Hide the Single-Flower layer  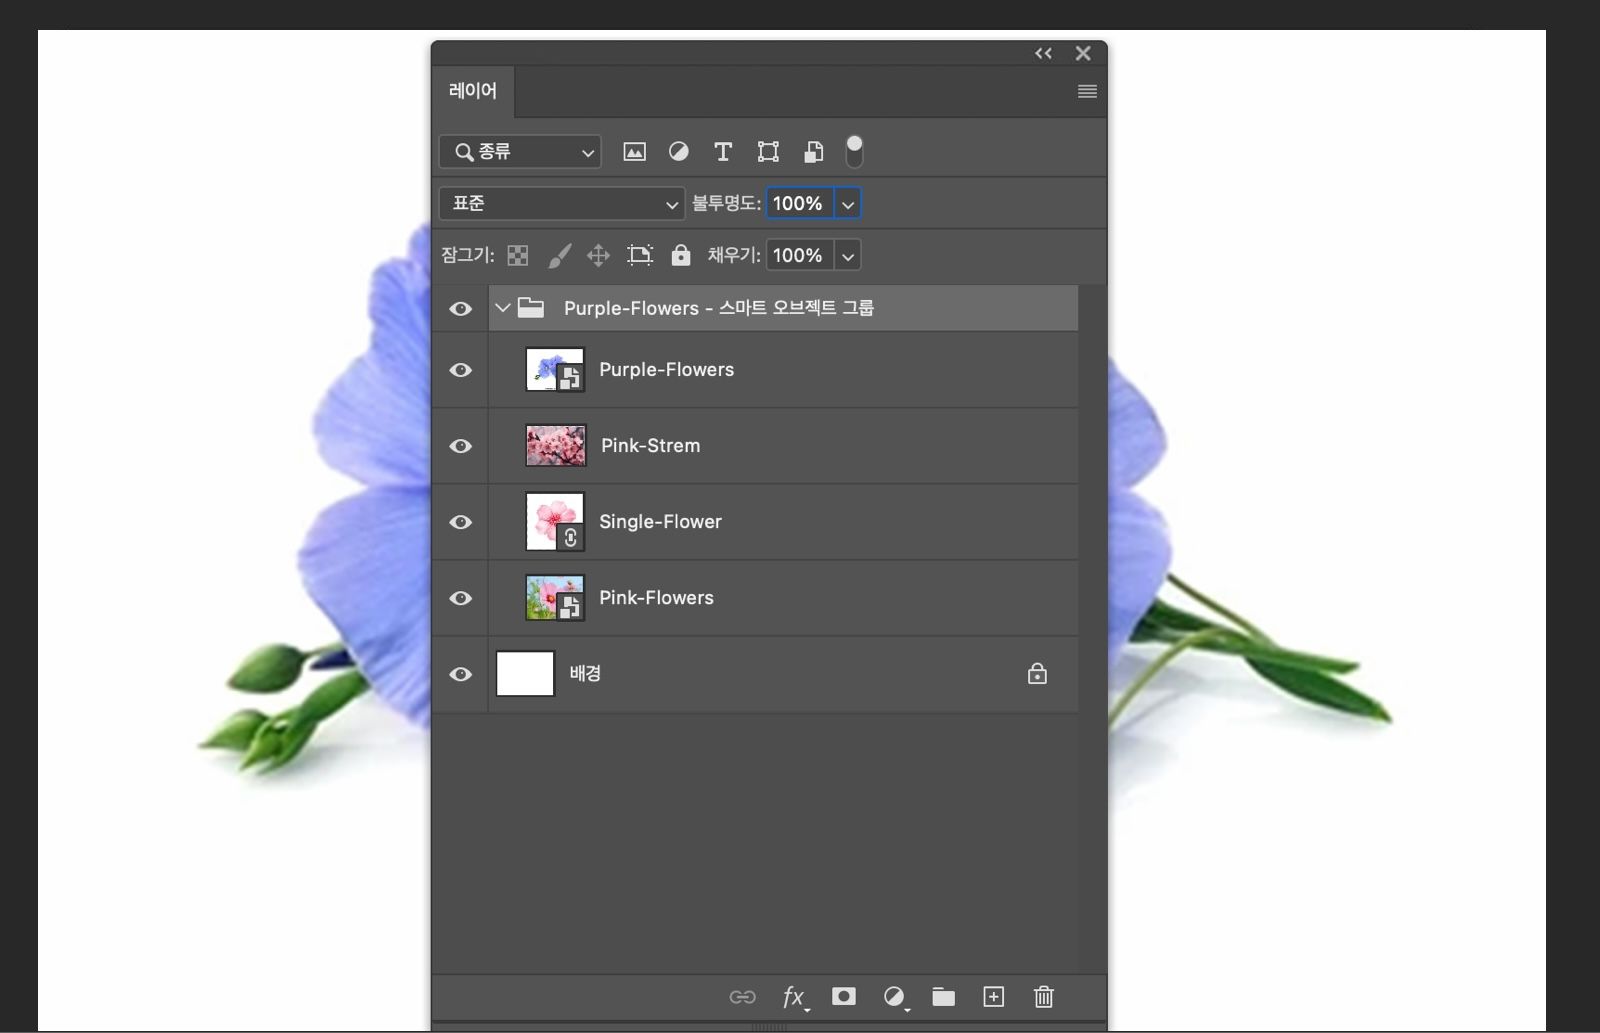460,522
